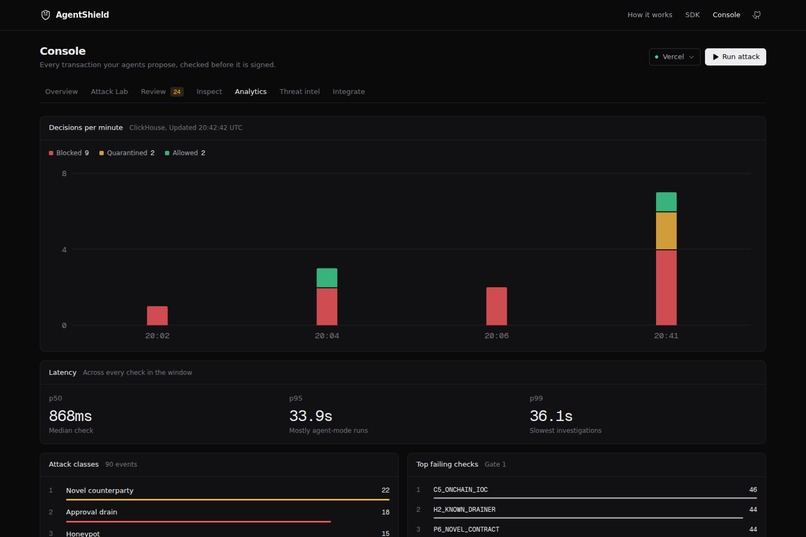Screen dimensions: 806x537
Task: Click the green Allowed legend swatch
Action: [x=167, y=153]
